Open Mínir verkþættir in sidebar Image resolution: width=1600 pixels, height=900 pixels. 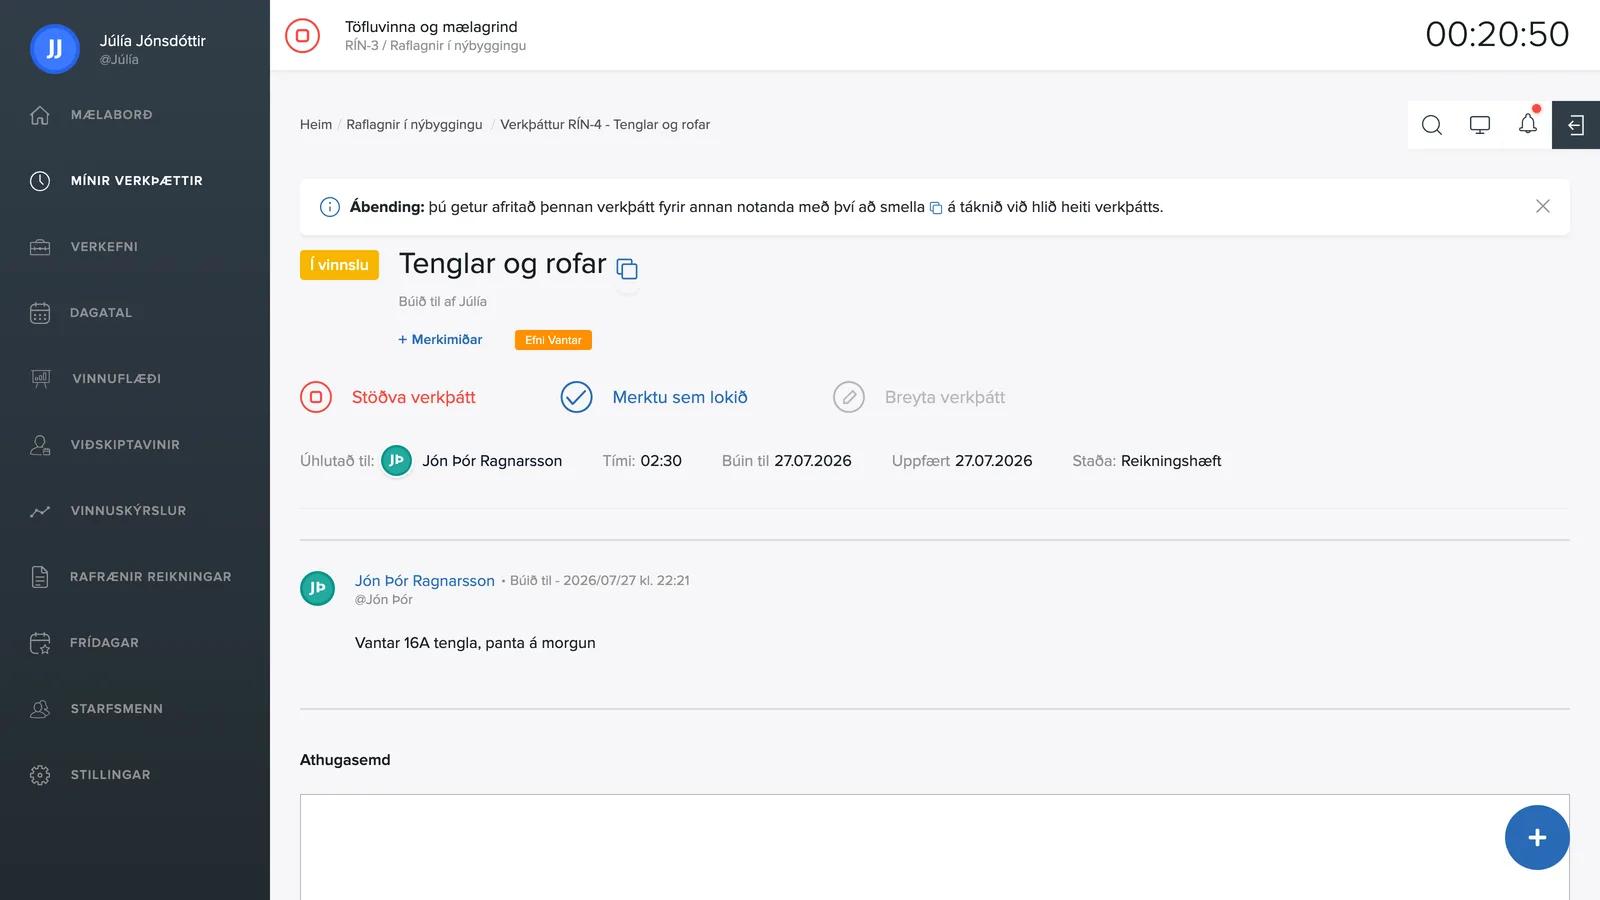point(135,181)
